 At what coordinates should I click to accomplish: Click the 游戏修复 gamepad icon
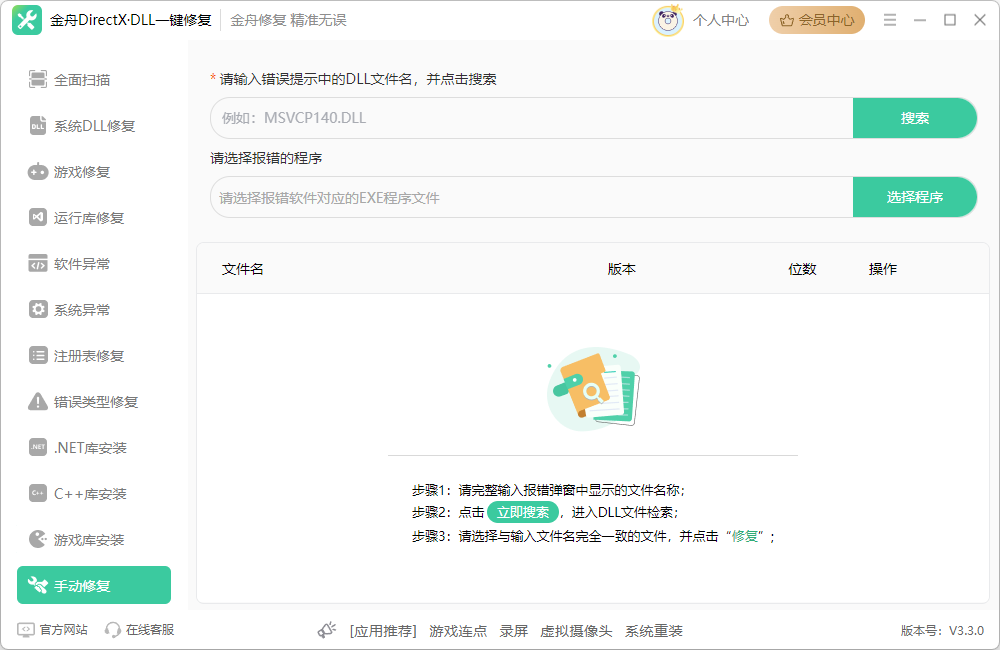point(38,172)
